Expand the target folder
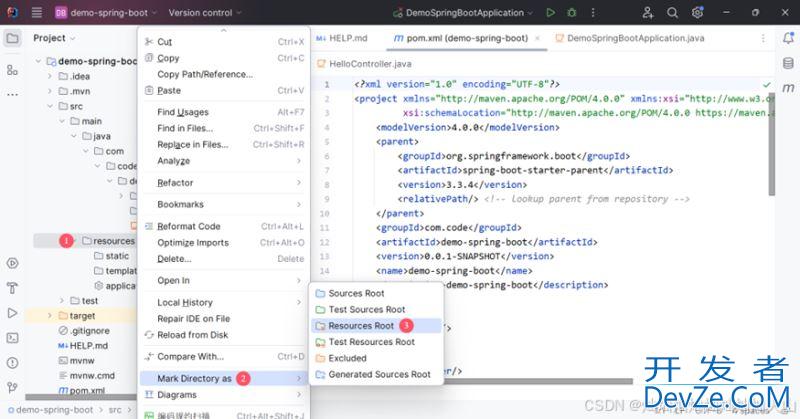The height and width of the screenshot is (419, 800). (49, 316)
